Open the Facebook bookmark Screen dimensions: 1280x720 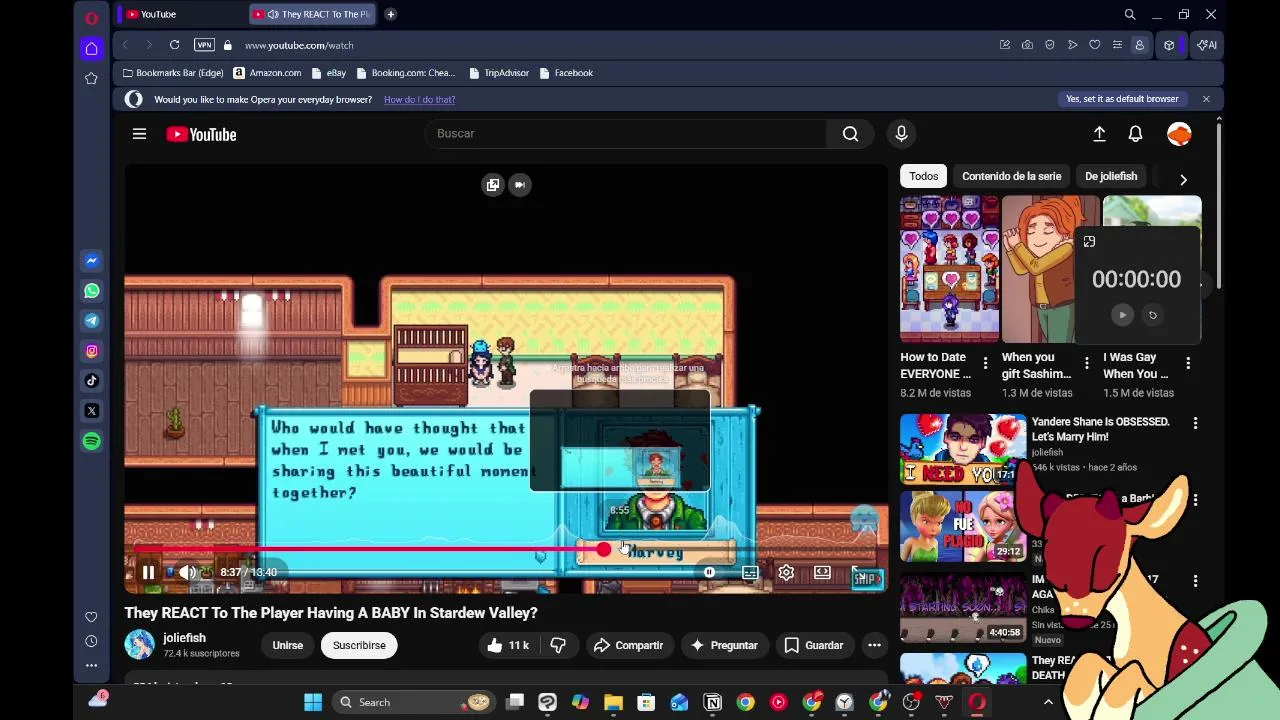pyautogui.click(x=565, y=73)
